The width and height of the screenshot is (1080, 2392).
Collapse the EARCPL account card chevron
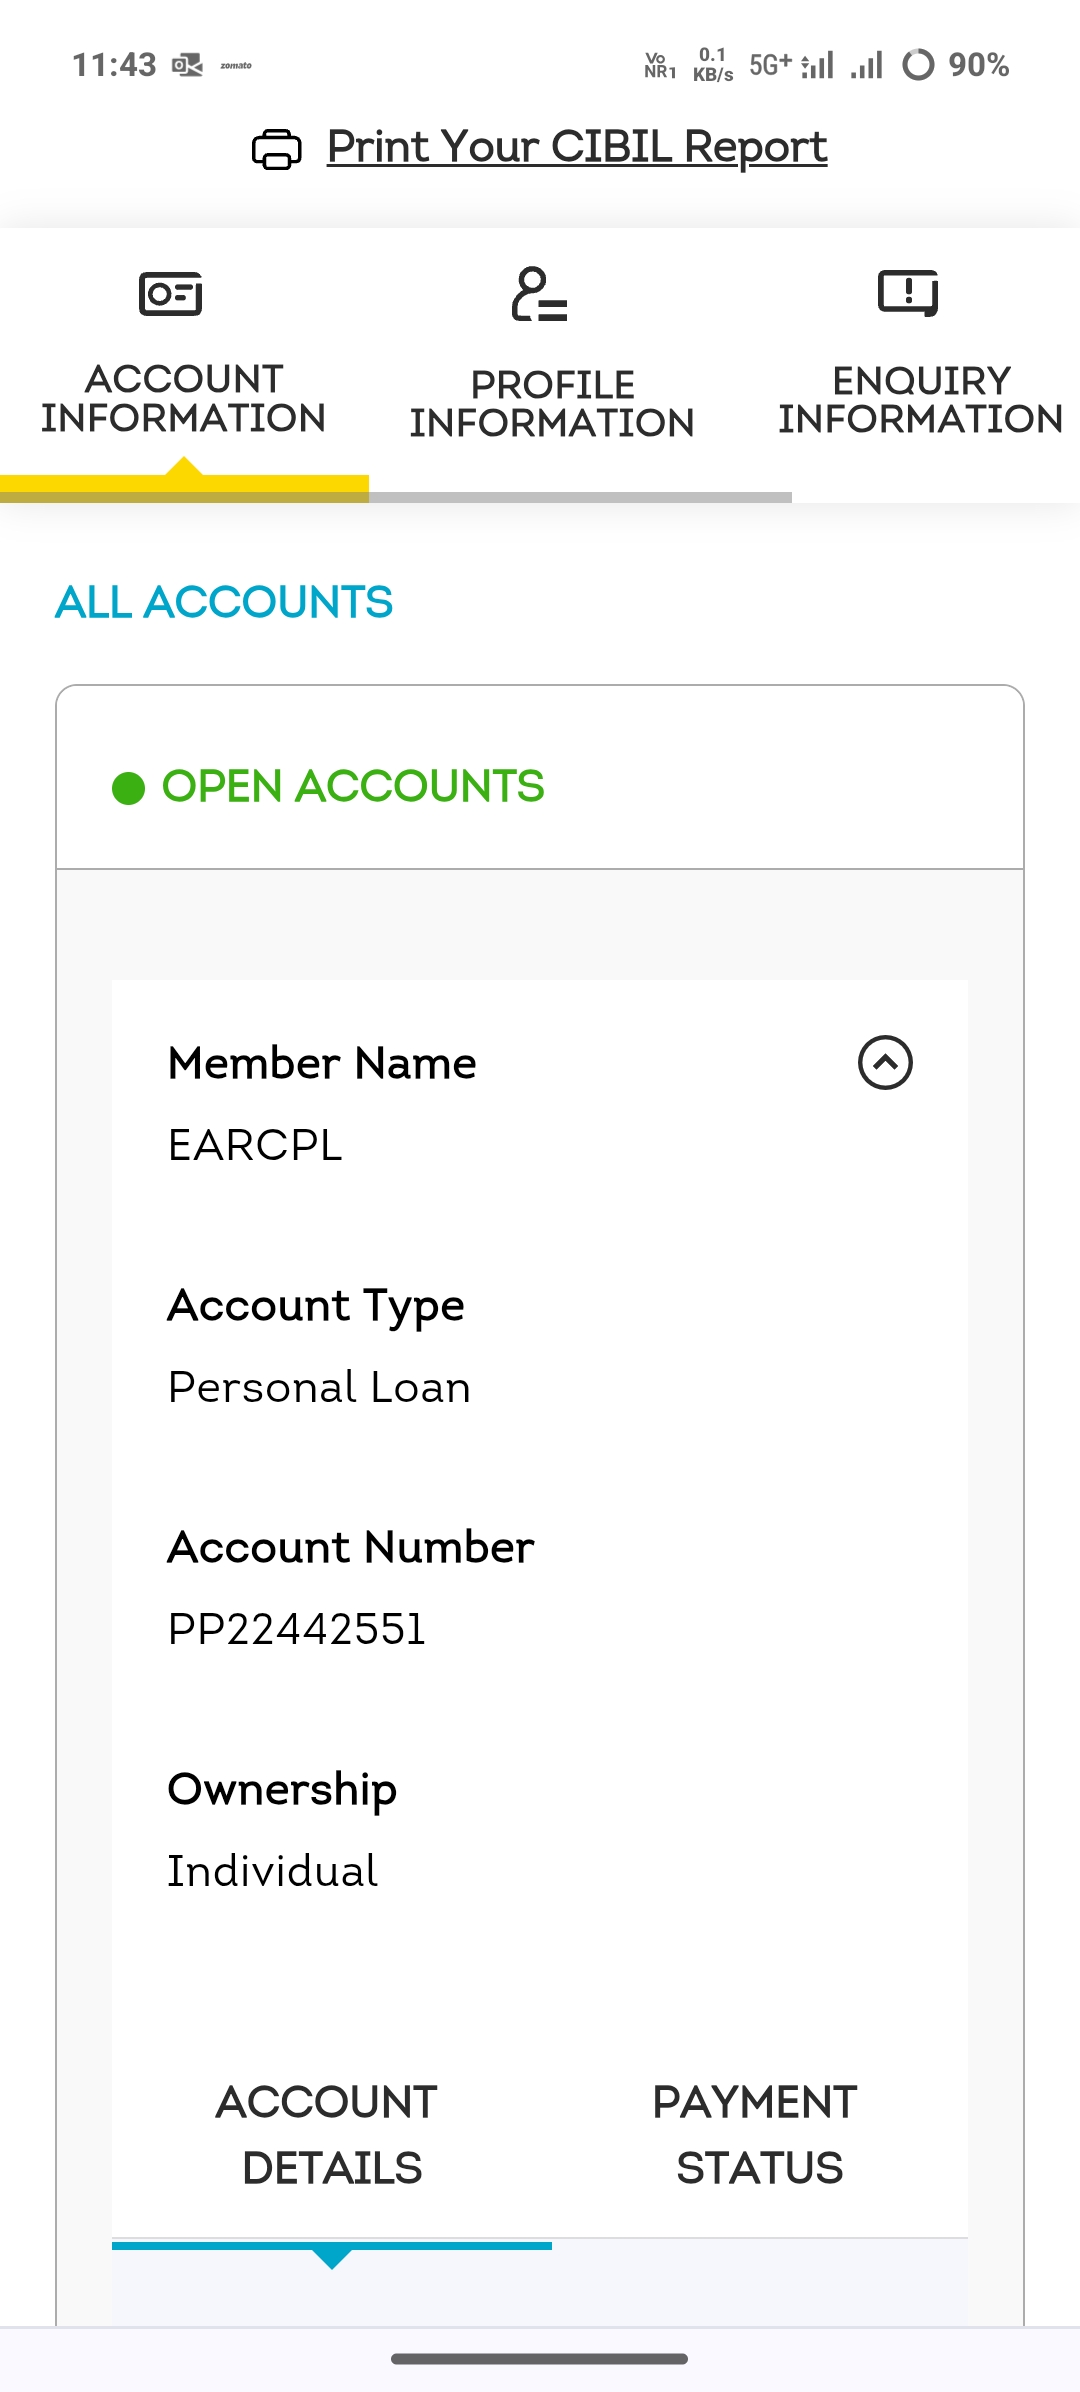pos(885,1062)
